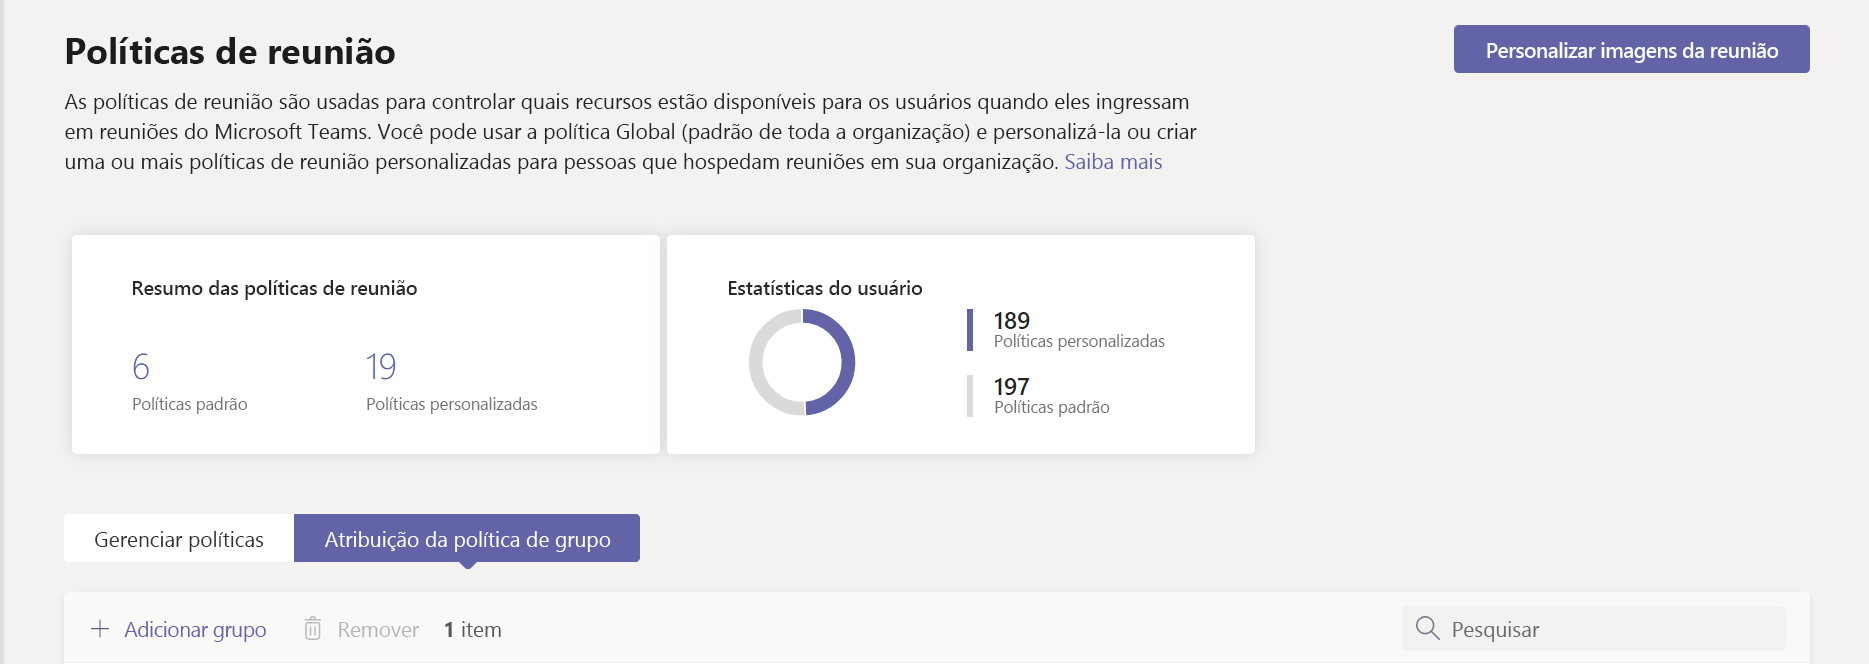This screenshot has height=664, width=1869.
Task: Click the plus icon beside Adicionar grupo
Action: pos(100,629)
